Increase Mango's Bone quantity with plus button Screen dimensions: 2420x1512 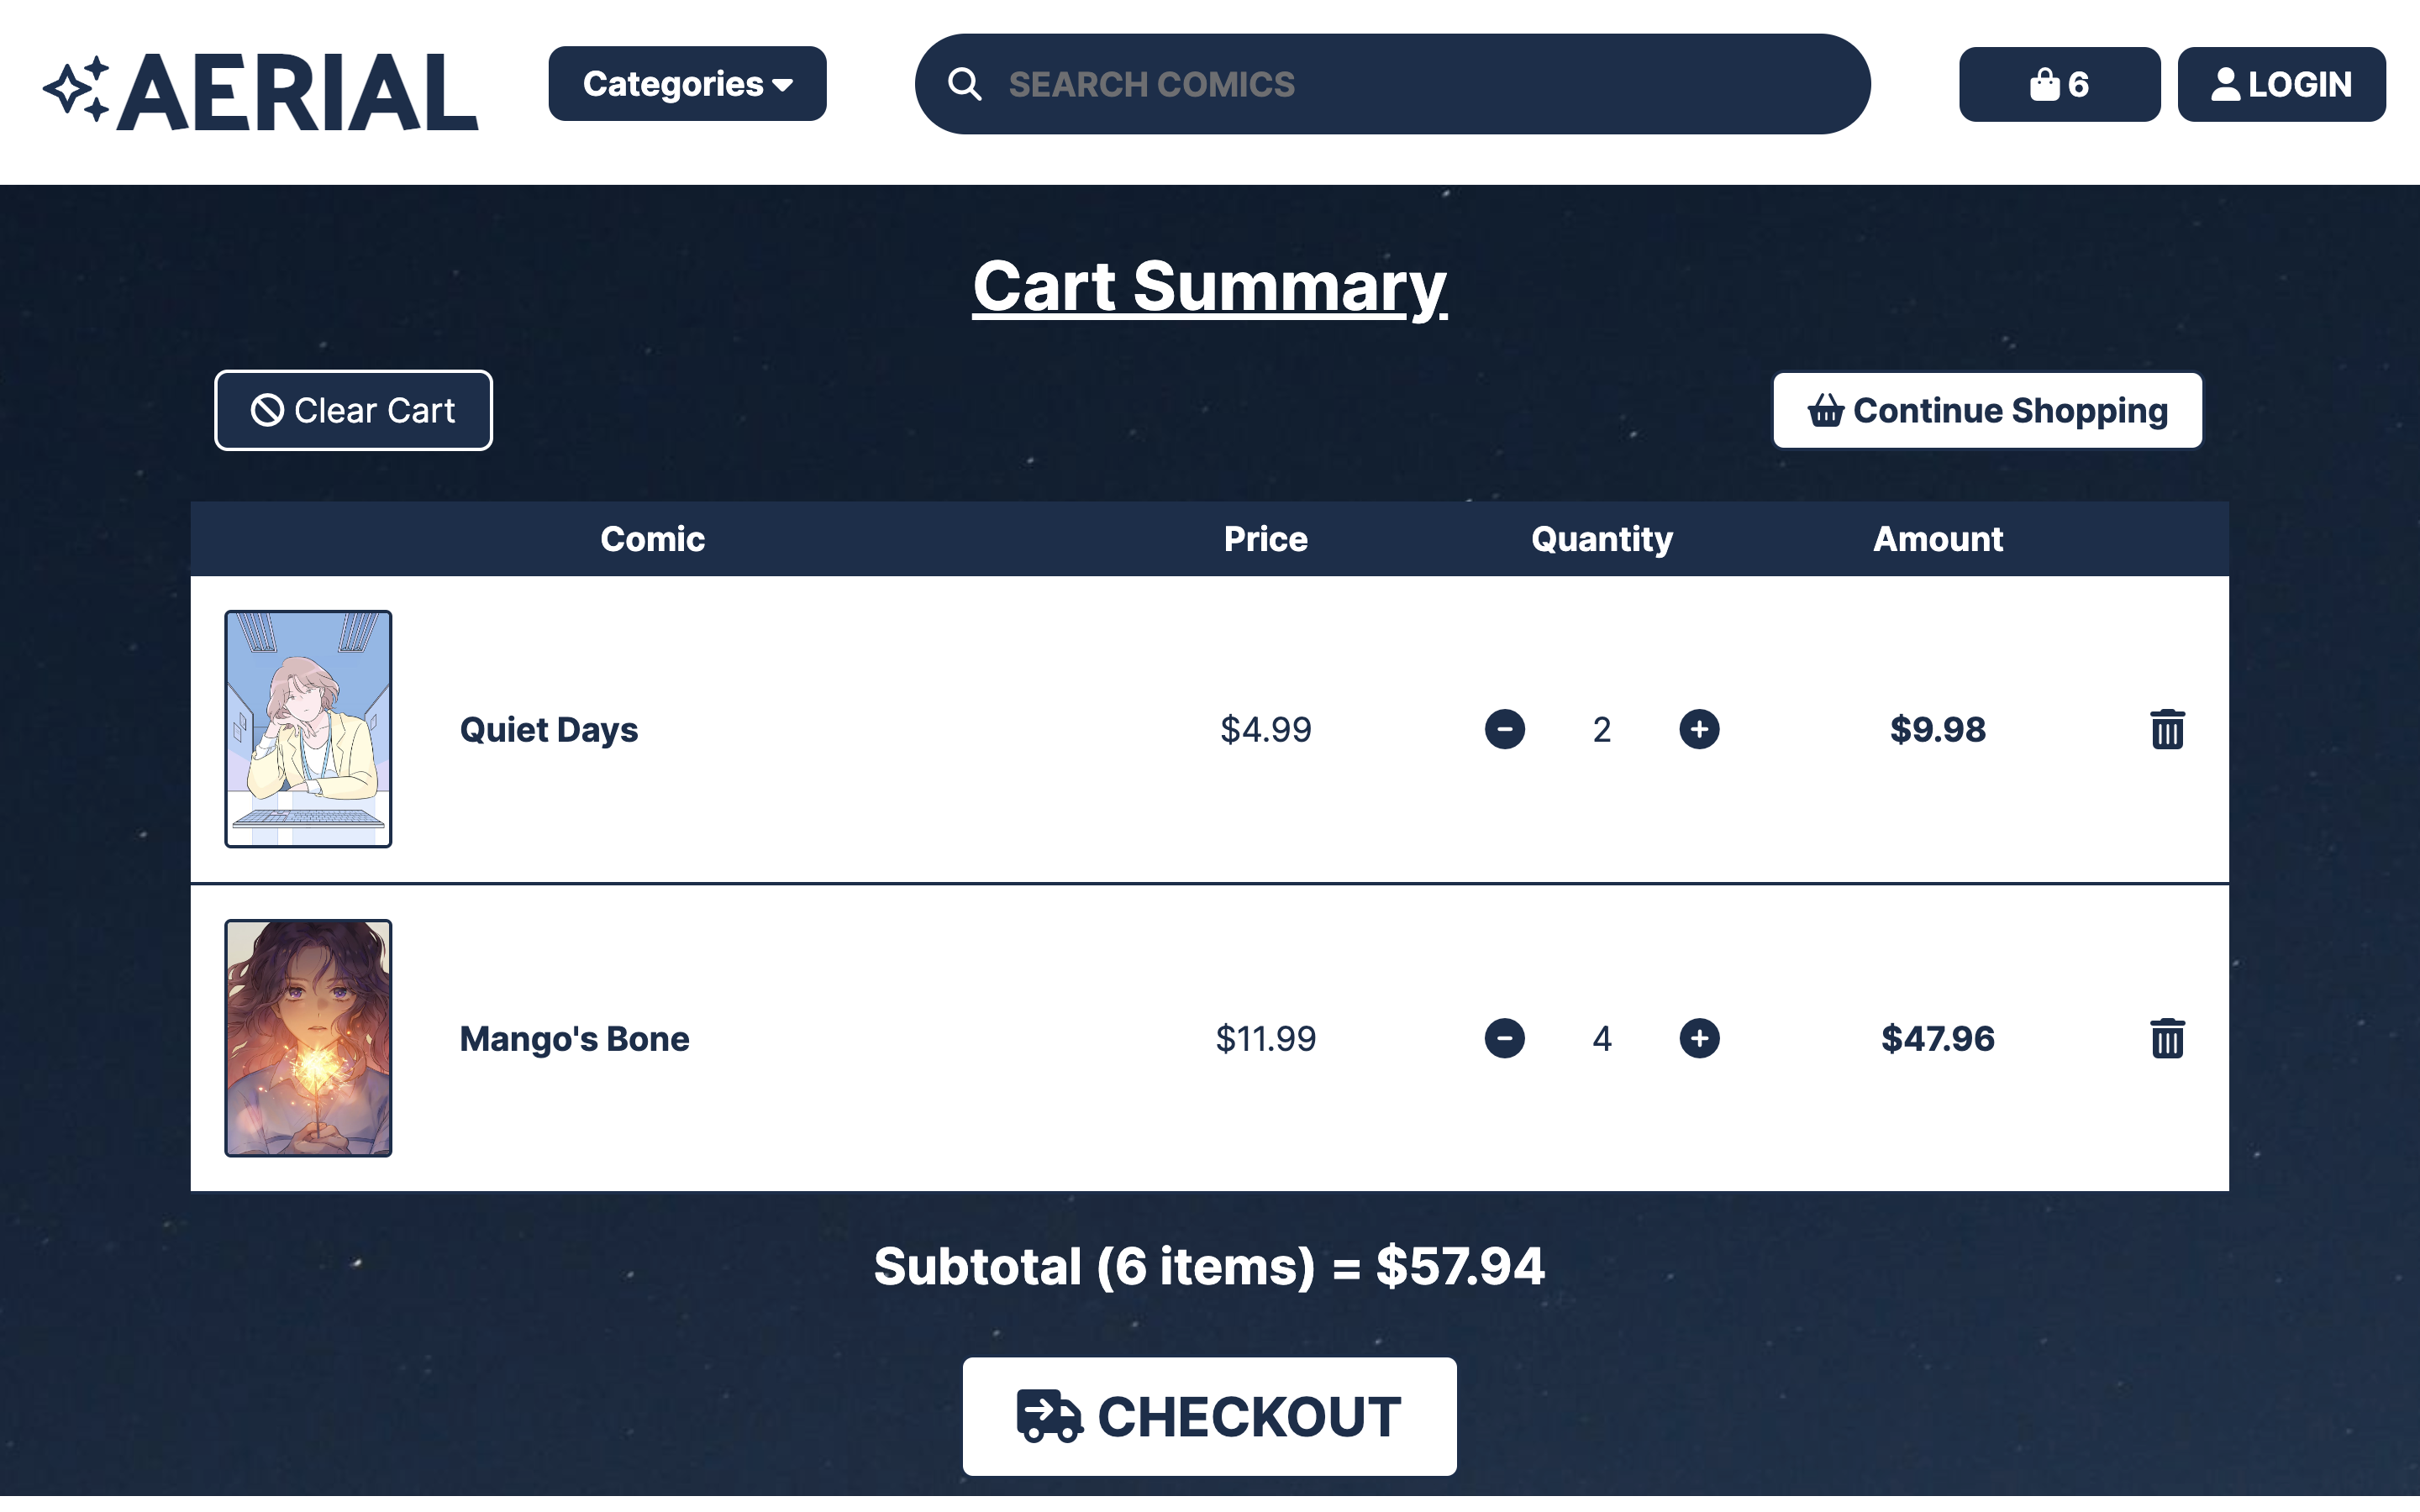tap(1699, 1038)
